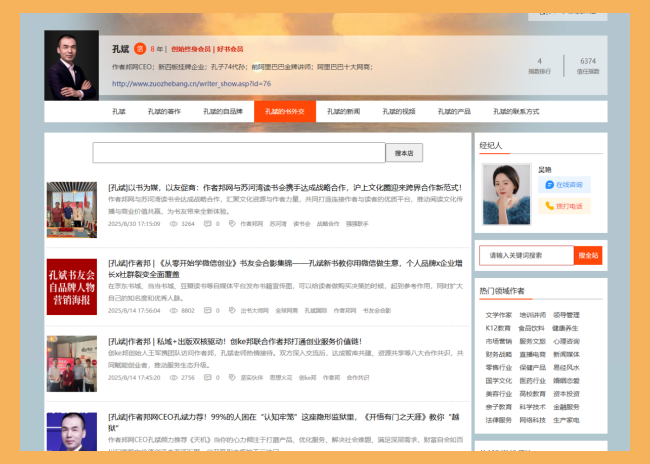Click the view-count eye icon of first article

[172, 224]
